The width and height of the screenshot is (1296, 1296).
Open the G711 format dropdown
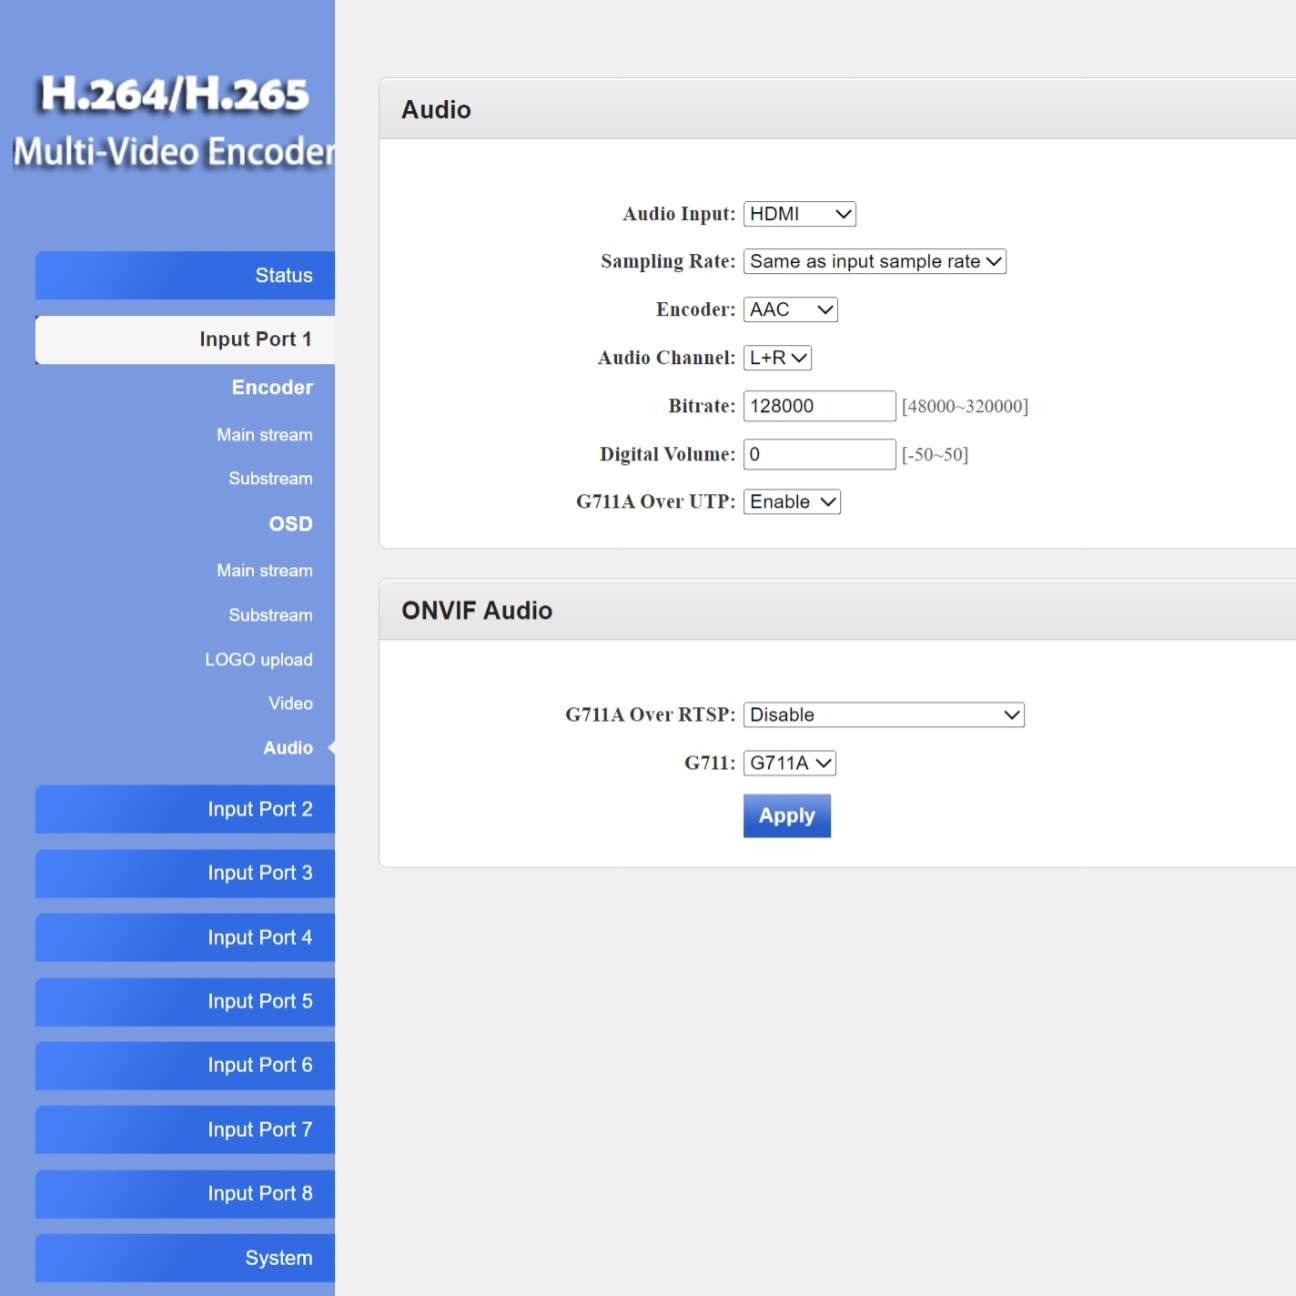(x=788, y=763)
